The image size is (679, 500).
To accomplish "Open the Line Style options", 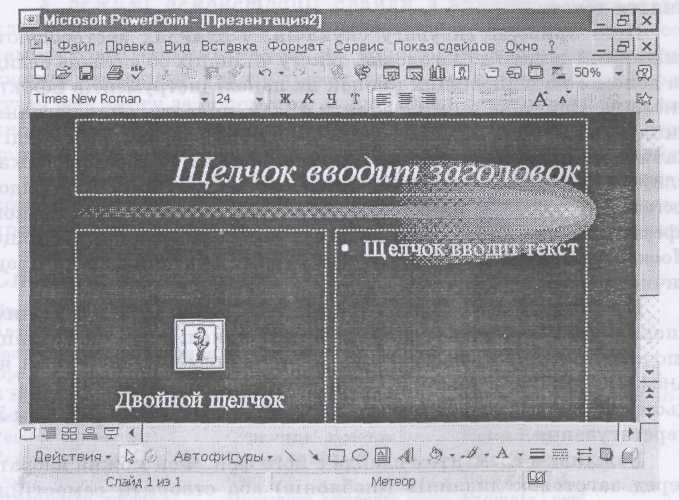I will pyautogui.click(x=537, y=454).
